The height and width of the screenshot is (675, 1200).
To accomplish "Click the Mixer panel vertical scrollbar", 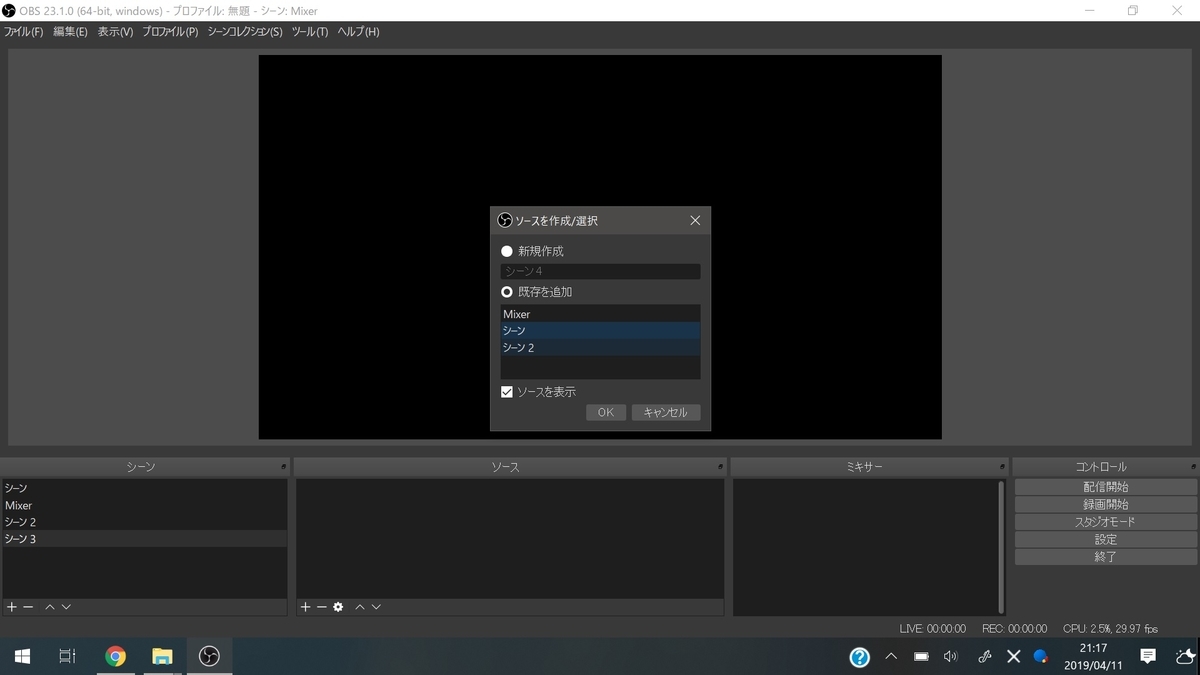I will 1001,547.
